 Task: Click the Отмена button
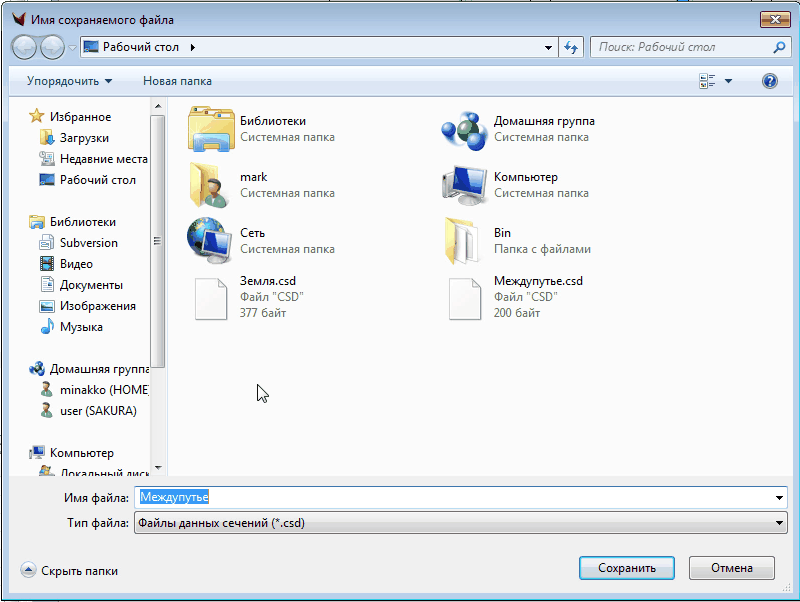click(x=731, y=568)
